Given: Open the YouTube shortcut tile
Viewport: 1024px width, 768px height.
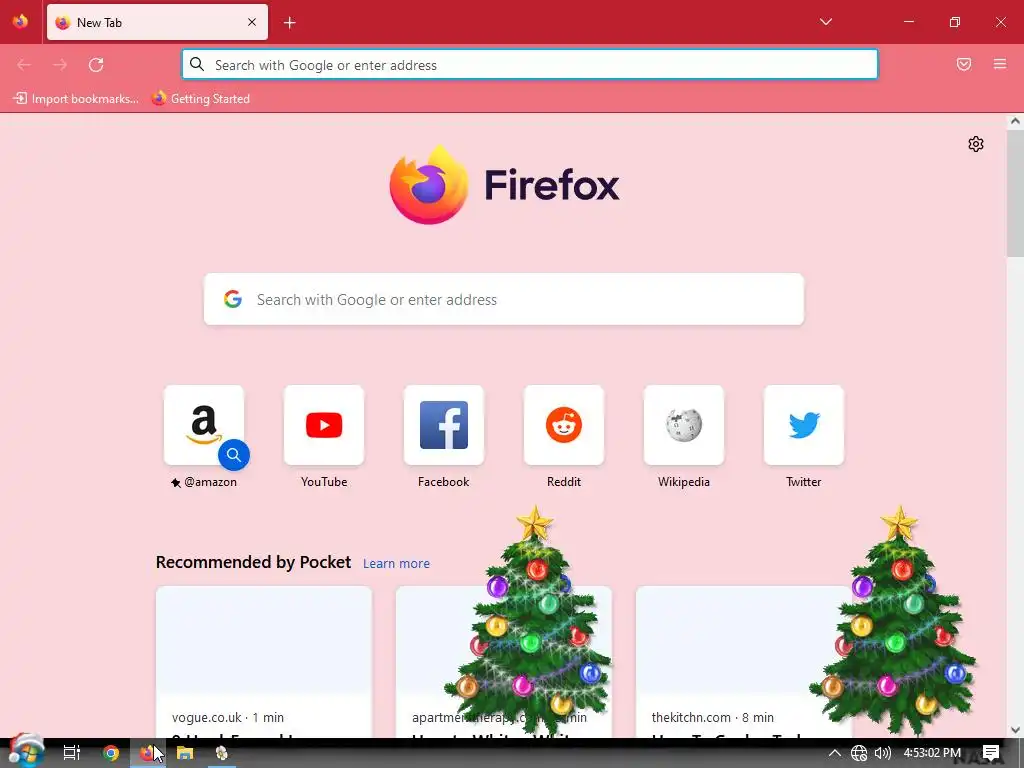Looking at the screenshot, I should (x=324, y=425).
